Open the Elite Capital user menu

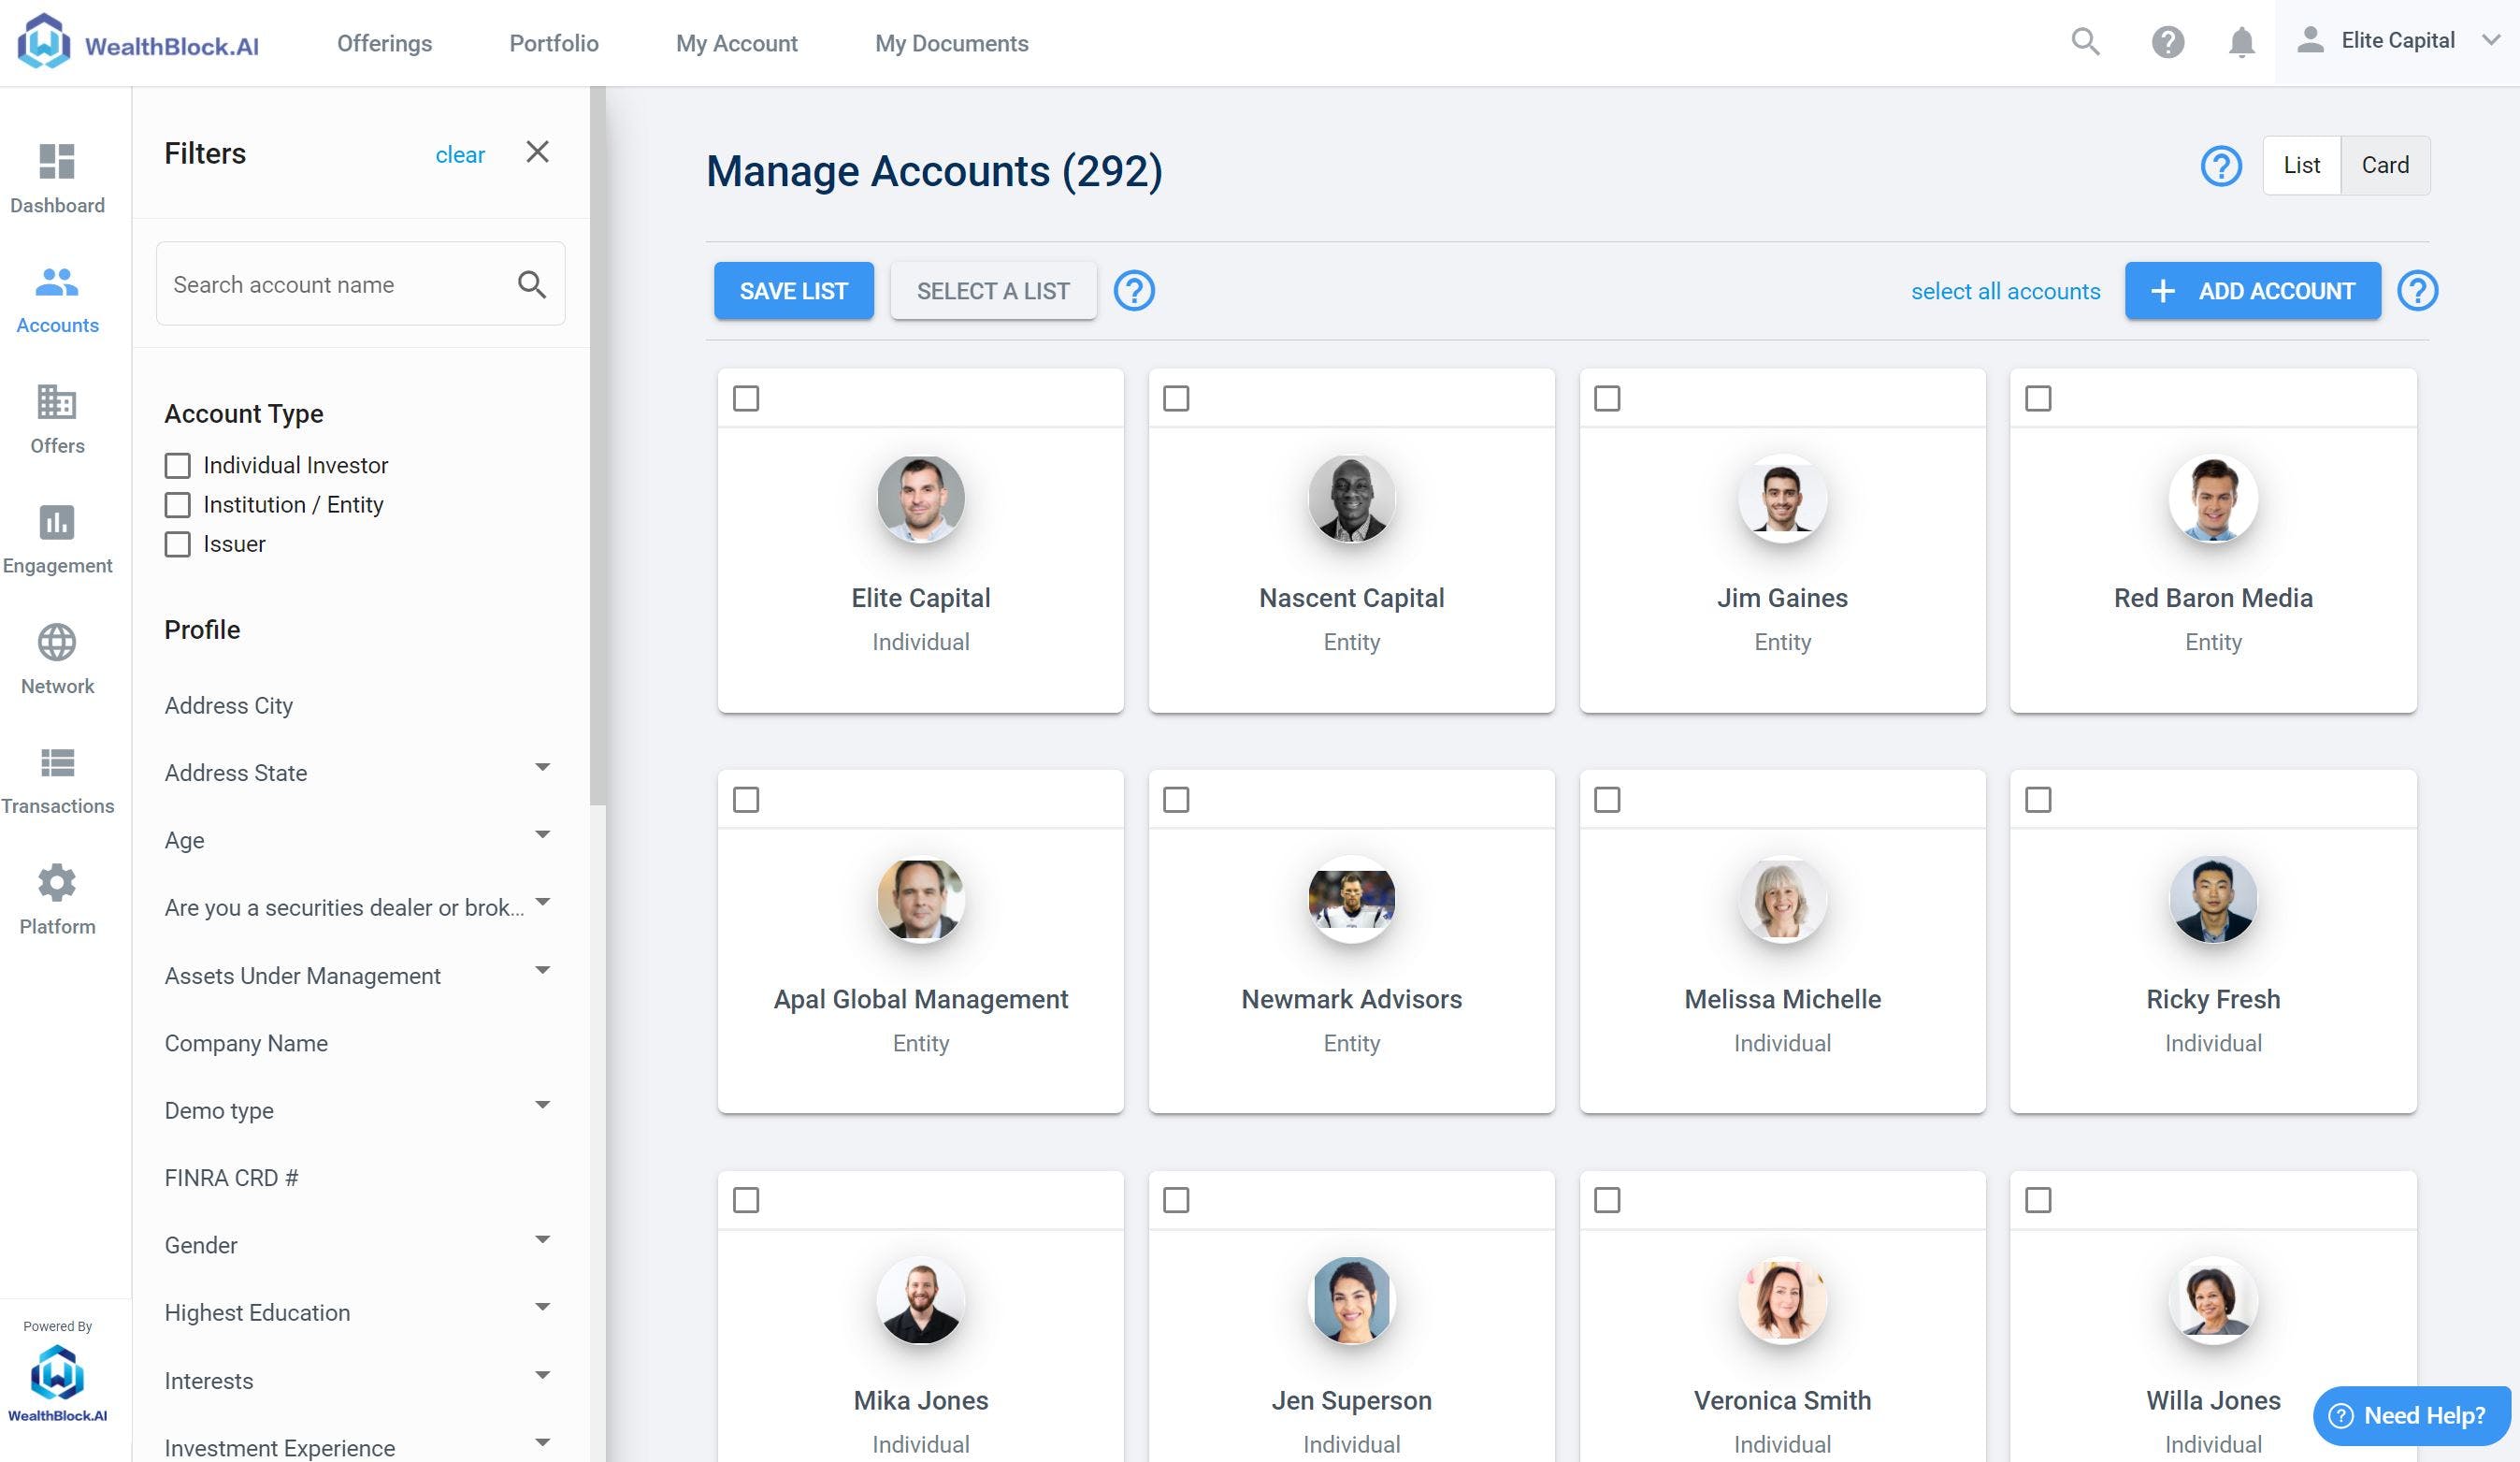(x=2397, y=41)
